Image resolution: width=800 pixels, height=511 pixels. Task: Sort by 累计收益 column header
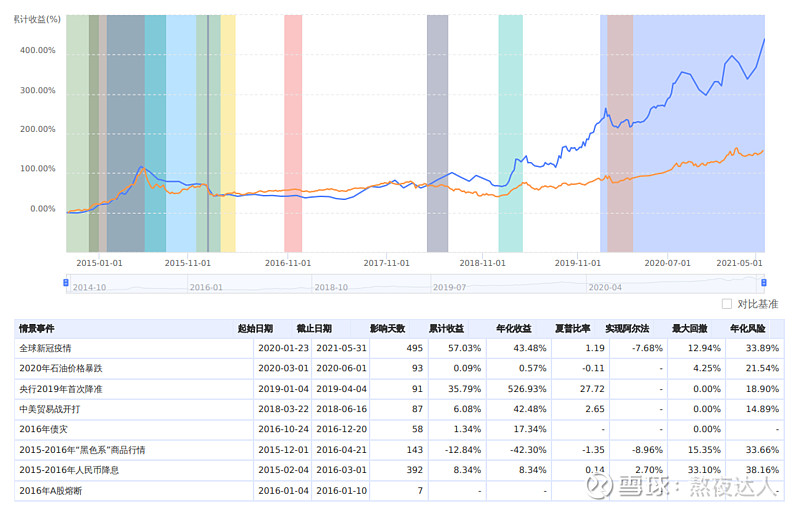coord(446,328)
